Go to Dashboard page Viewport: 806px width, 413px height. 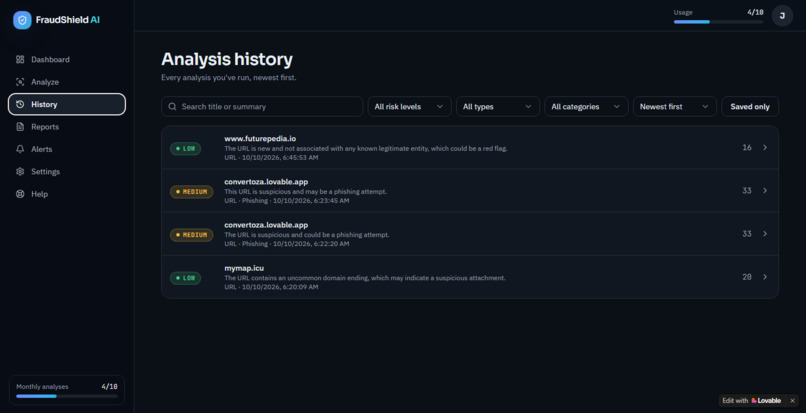coord(67,60)
